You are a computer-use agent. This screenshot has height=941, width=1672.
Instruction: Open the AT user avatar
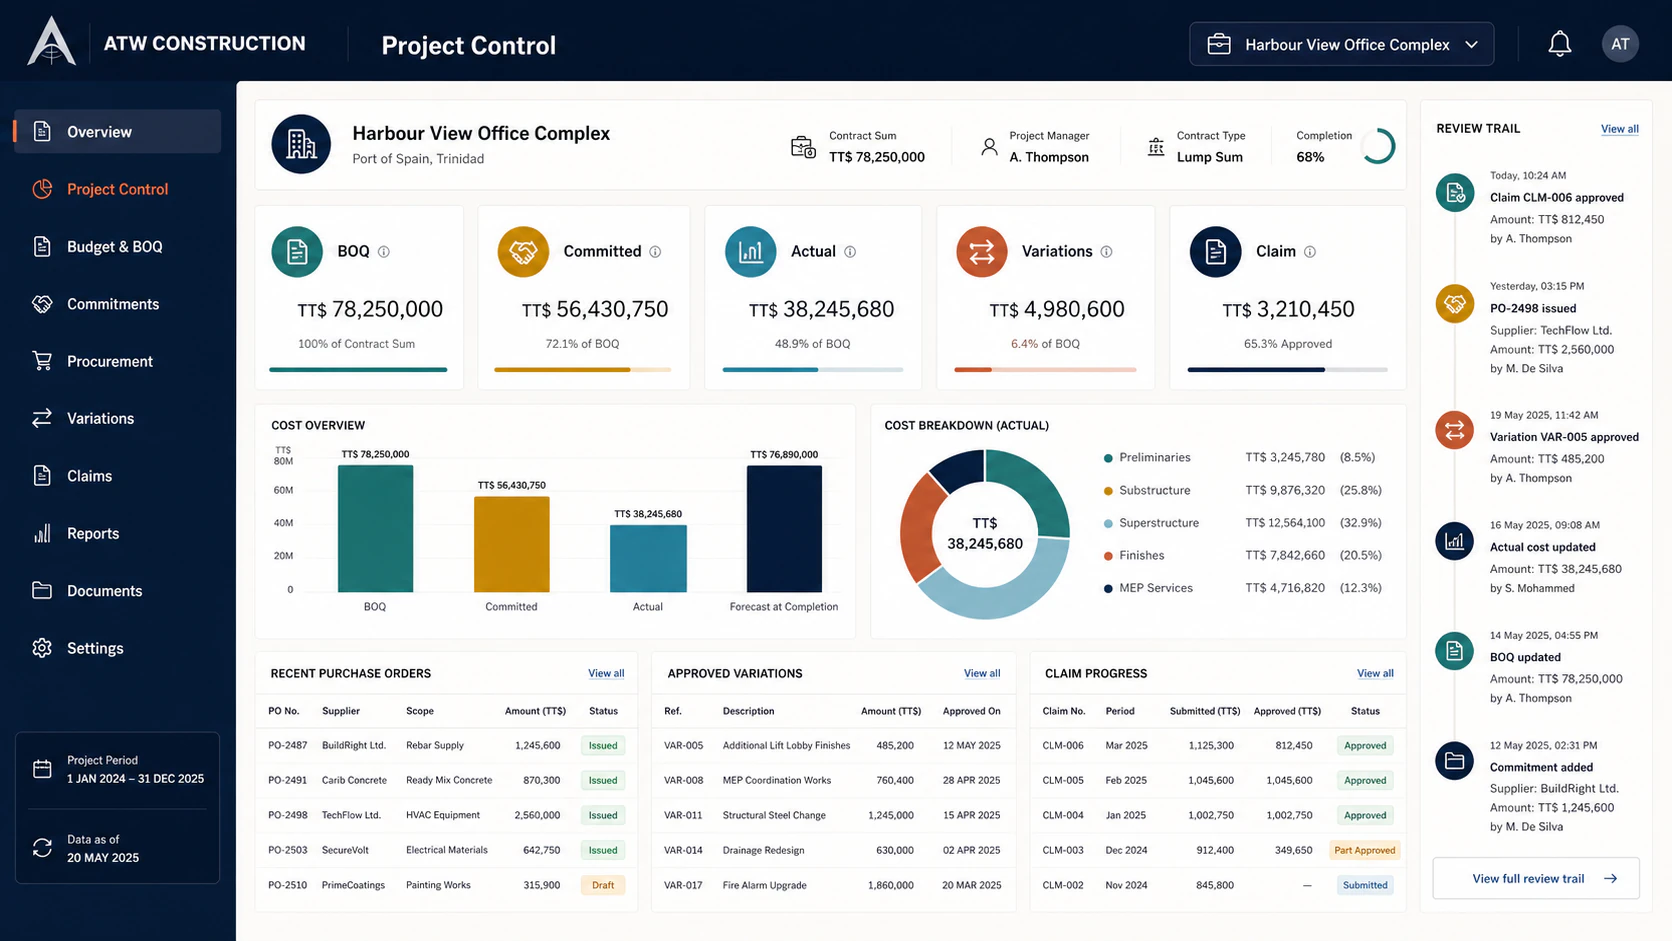point(1620,44)
